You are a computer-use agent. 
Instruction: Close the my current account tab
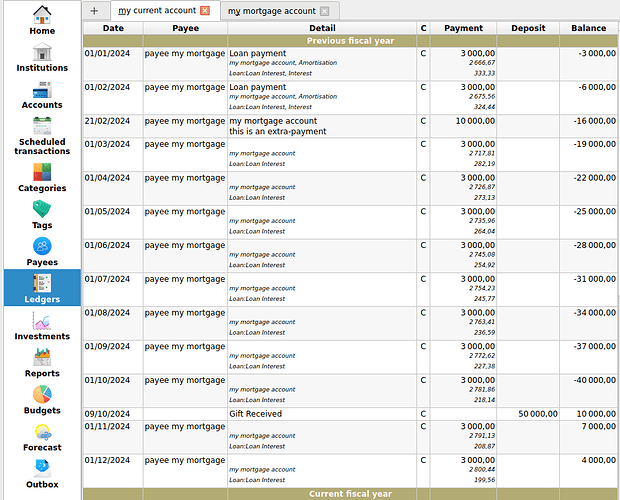pyautogui.click(x=205, y=11)
